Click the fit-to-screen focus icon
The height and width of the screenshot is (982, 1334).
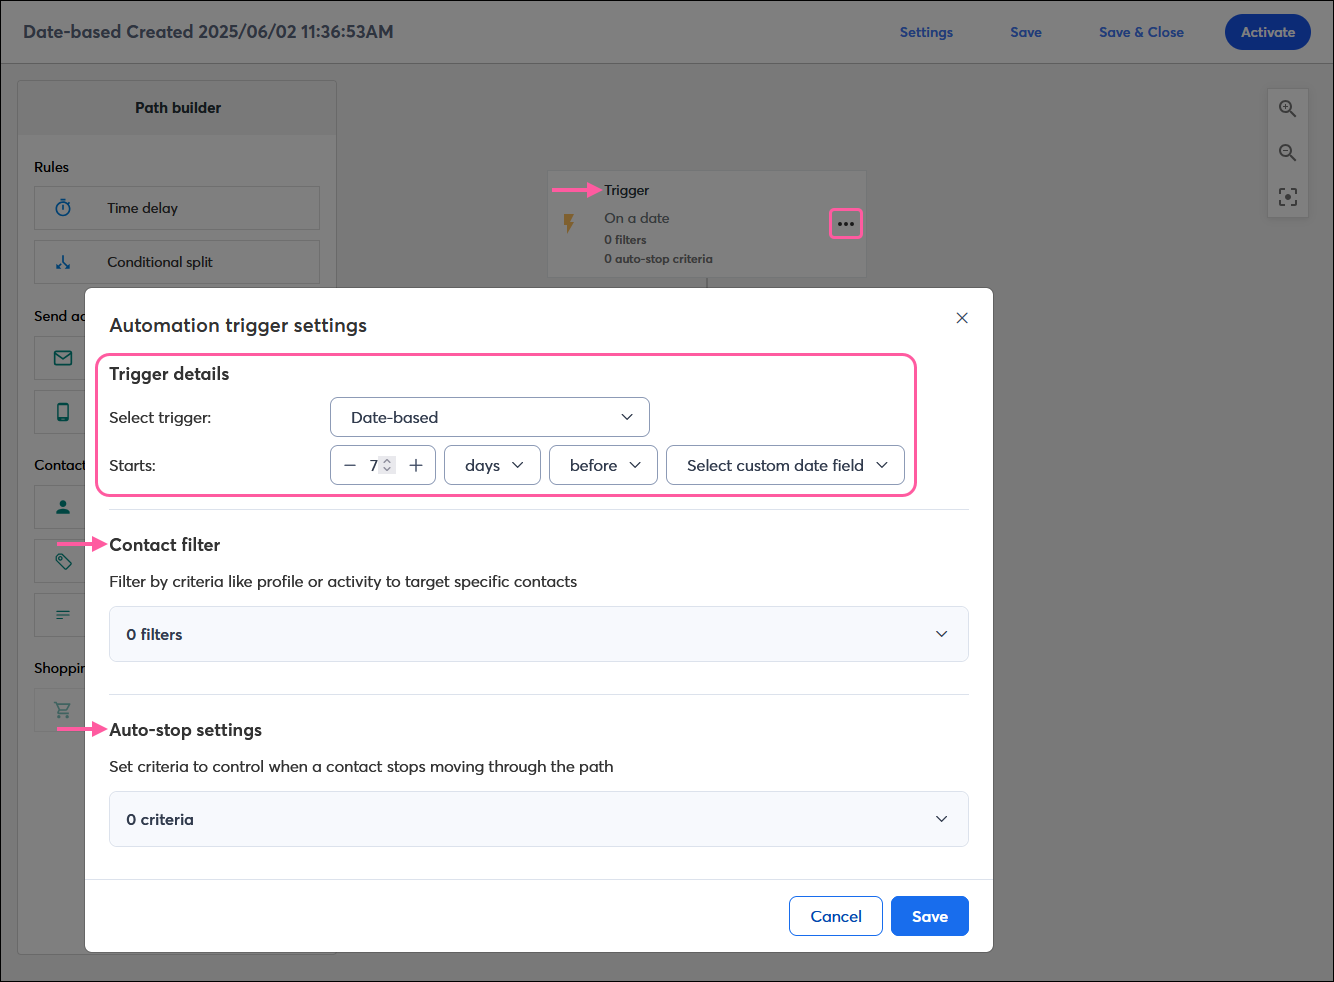(1287, 197)
